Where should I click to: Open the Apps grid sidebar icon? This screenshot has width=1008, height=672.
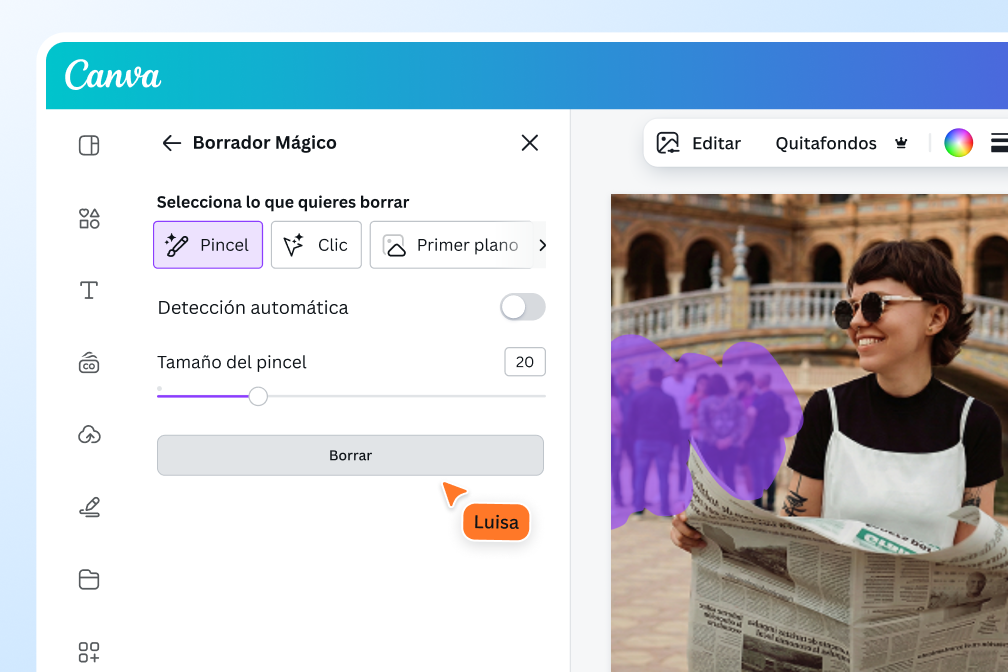[x=89, y=651]
